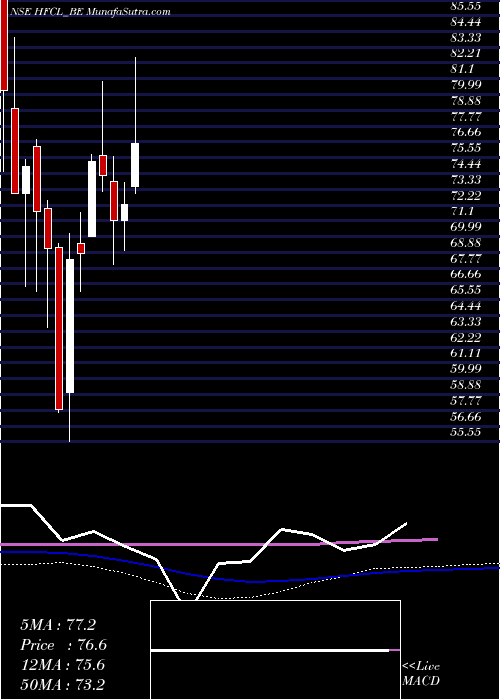500x700 pixels.
Task: Select the 81.1 price label
Action: pyautogui.click(x=463, y=69)
